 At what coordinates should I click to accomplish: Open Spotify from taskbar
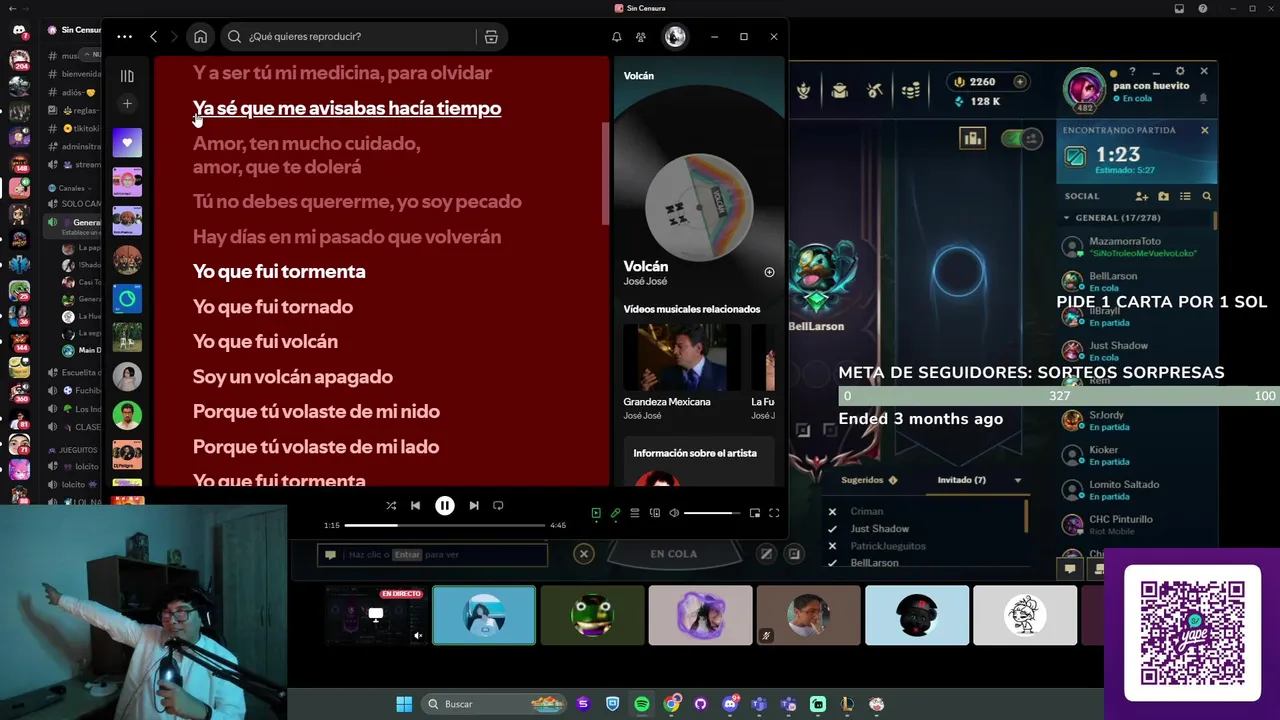click(x=642, y=704)
